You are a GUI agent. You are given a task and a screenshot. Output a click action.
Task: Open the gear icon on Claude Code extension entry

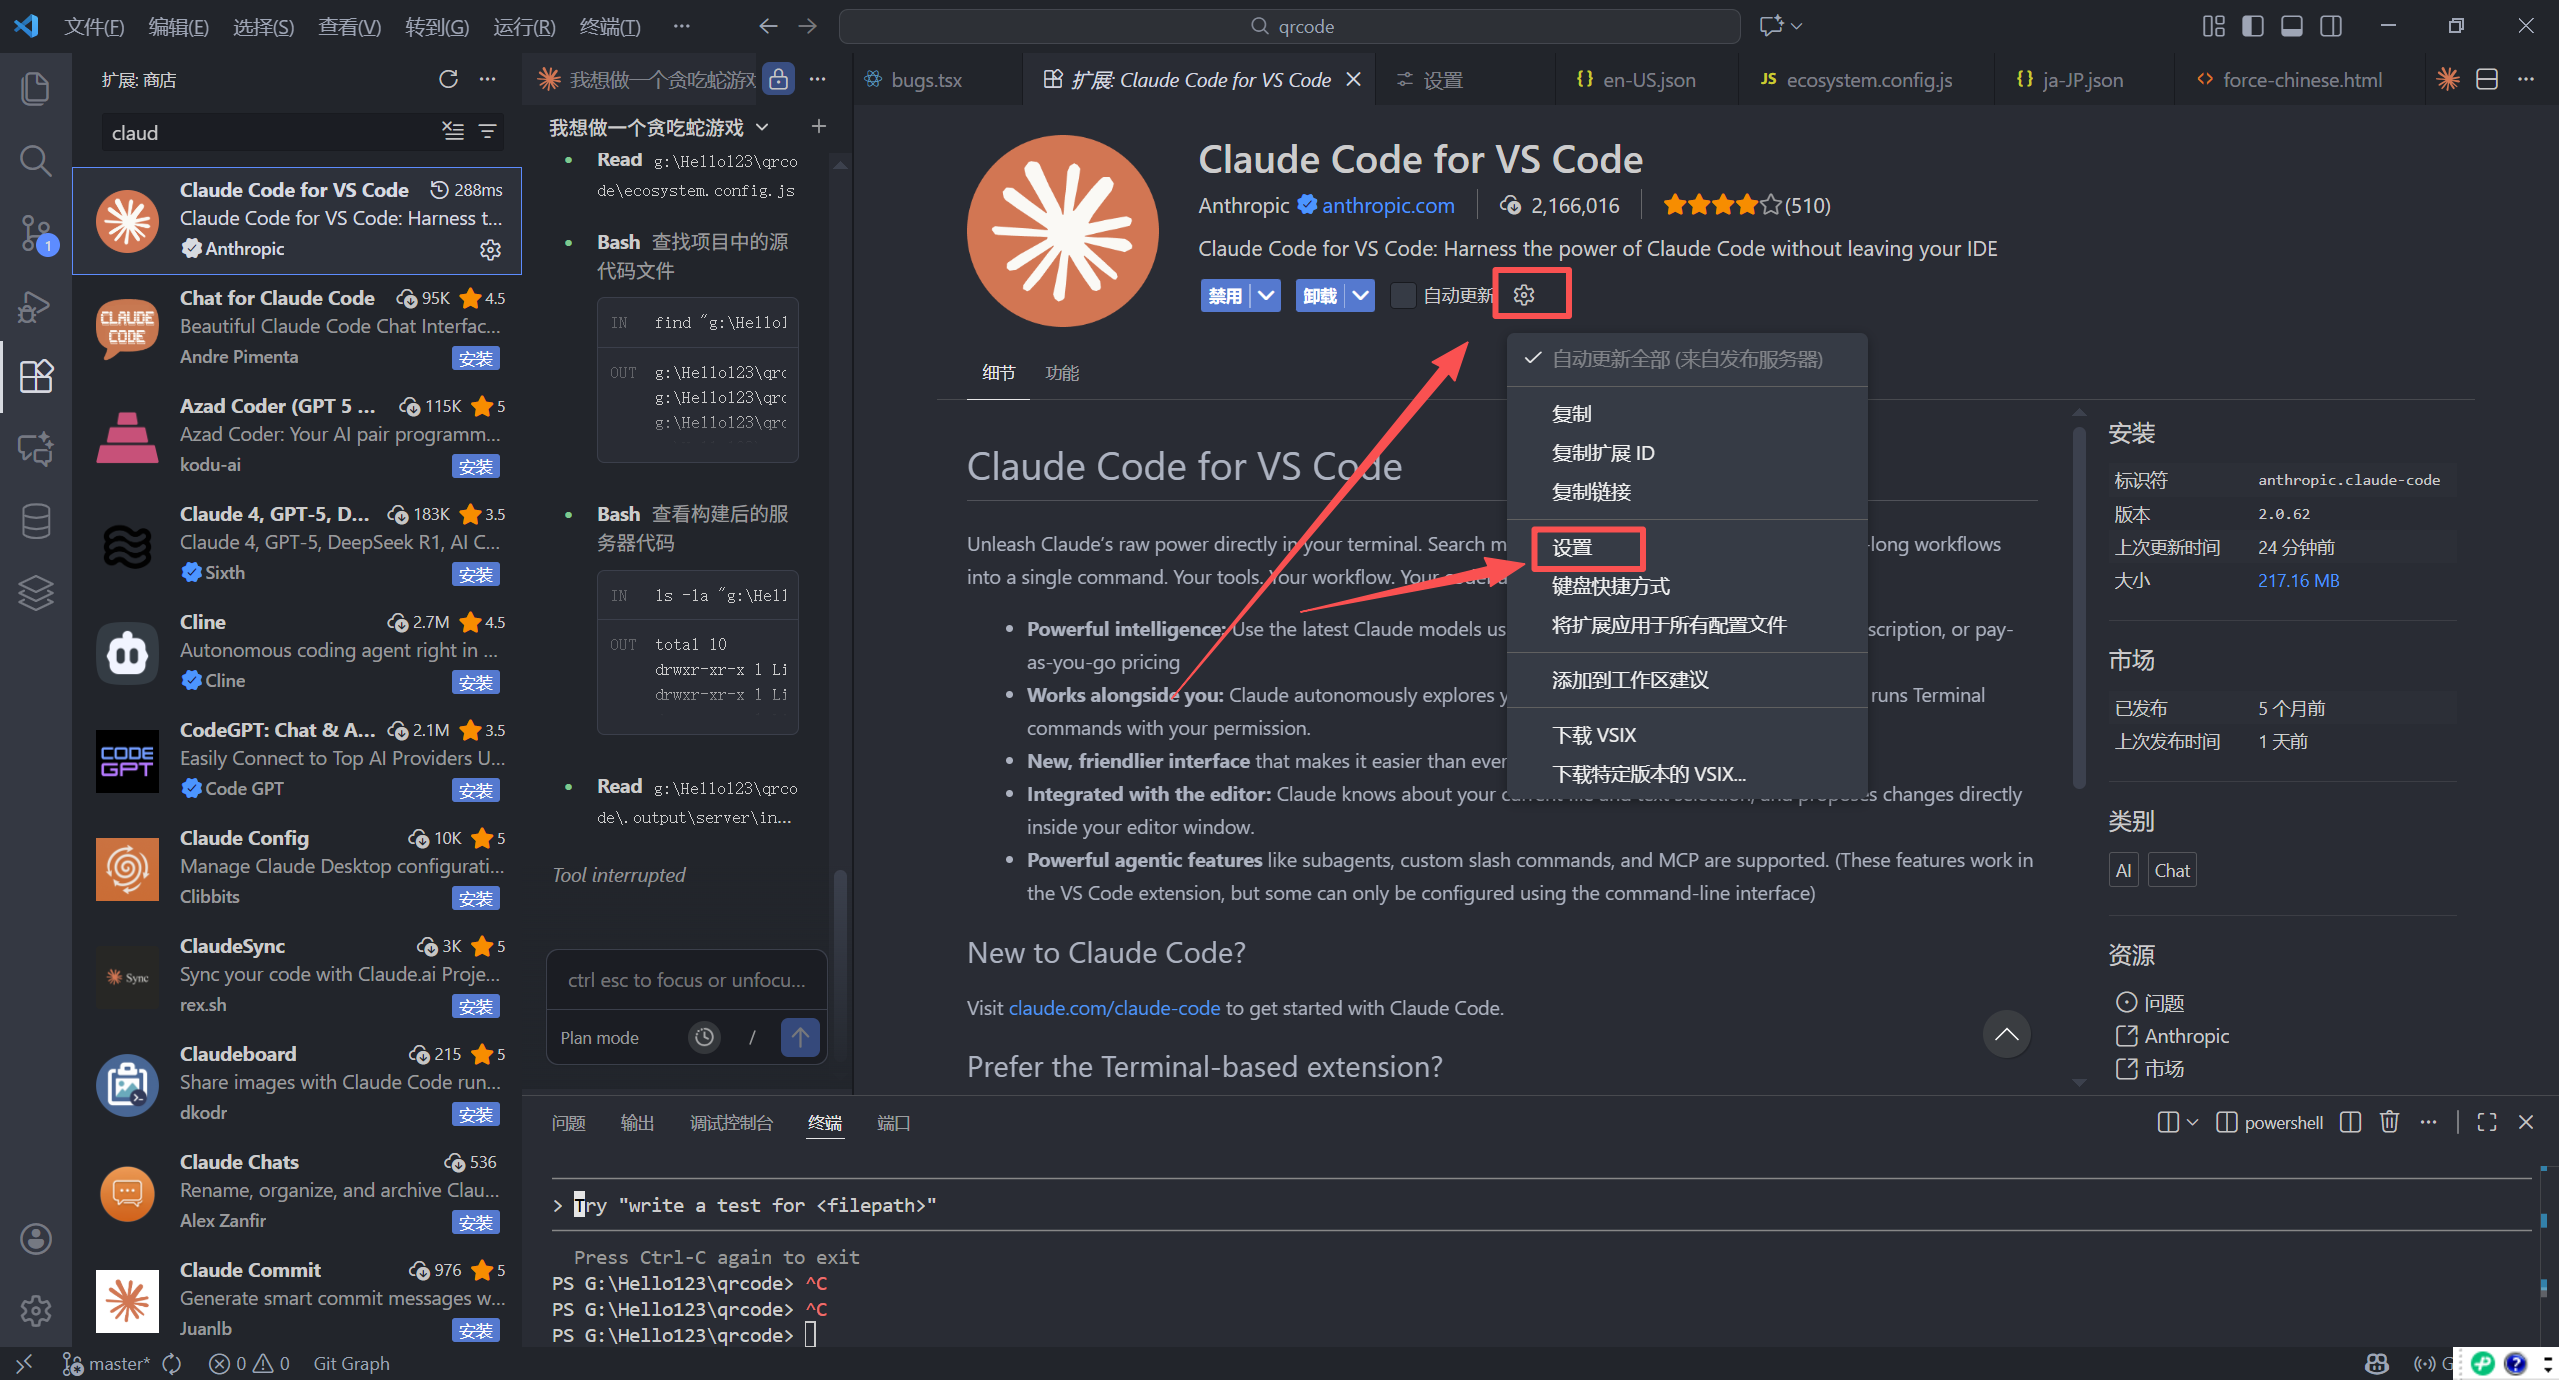pyautogui.click(x=490, y=250)
